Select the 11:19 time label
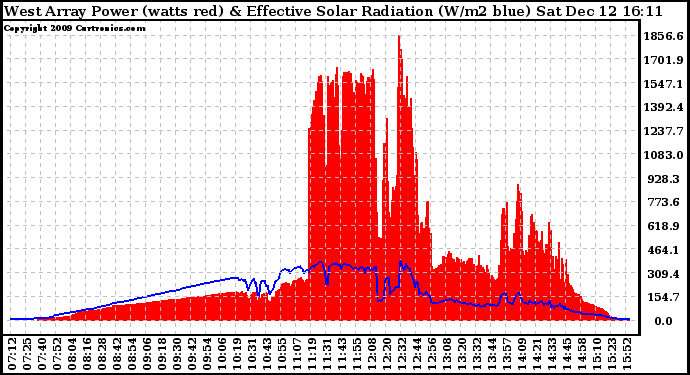The width and height of the screenshot is (690, 375). [312, 354]
